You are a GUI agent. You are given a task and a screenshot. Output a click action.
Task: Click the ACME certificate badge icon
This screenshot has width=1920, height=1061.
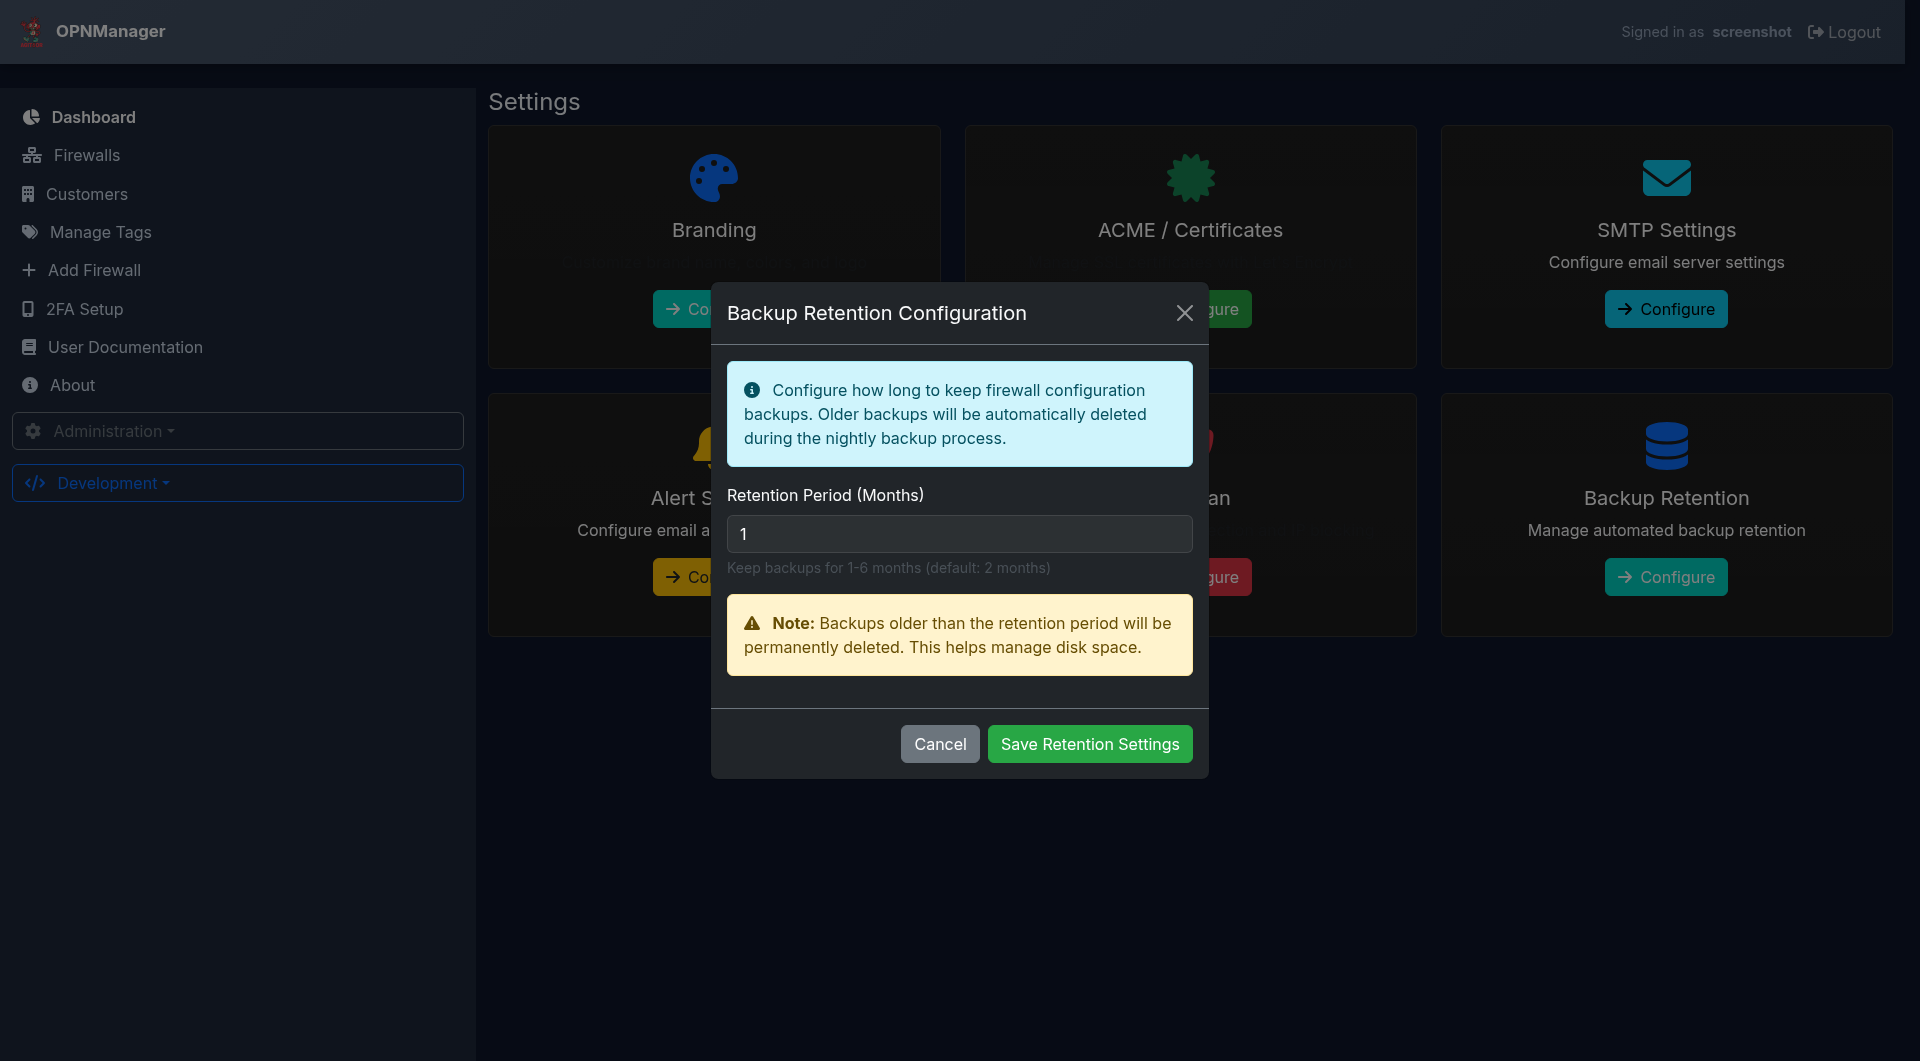[1190, 178]
